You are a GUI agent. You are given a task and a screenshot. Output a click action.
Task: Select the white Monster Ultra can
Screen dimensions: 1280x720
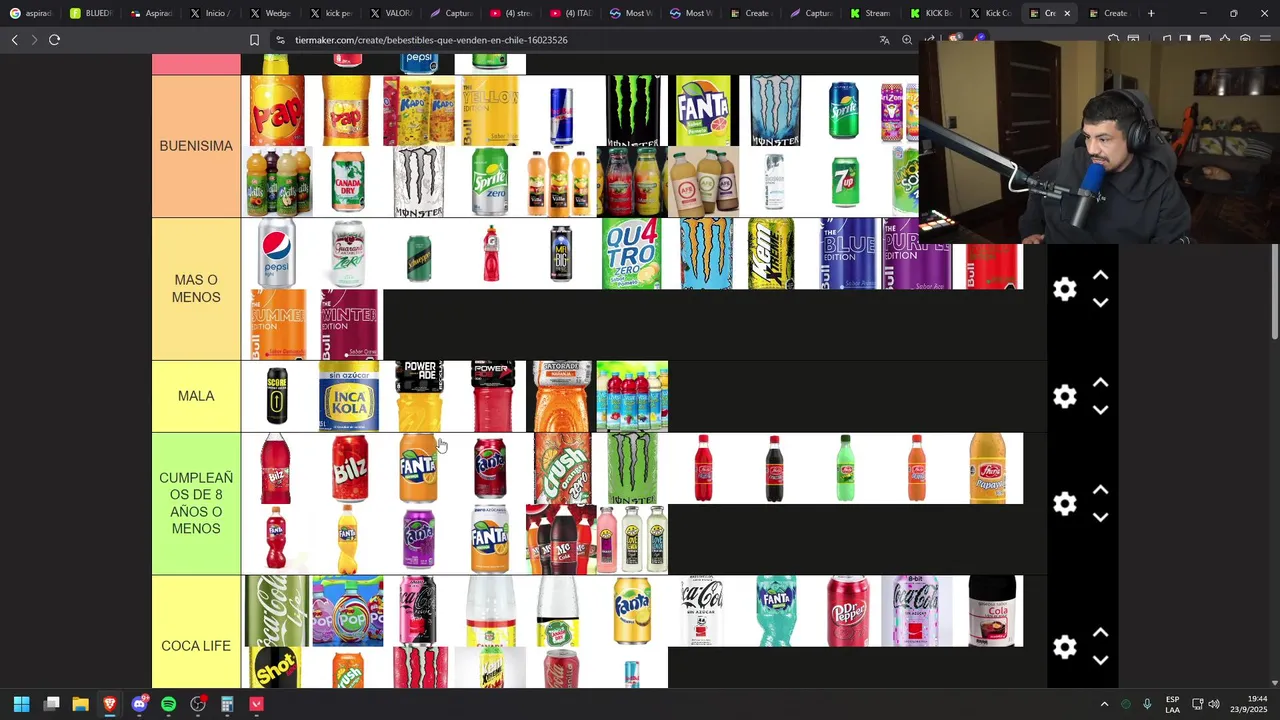[418, 182]
